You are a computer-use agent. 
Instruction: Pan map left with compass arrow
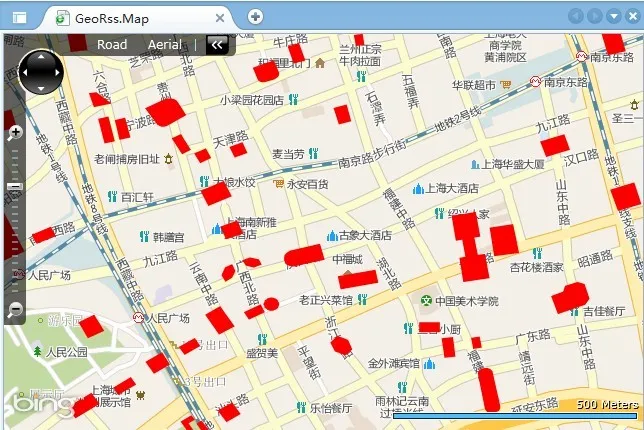click(25, 73)
